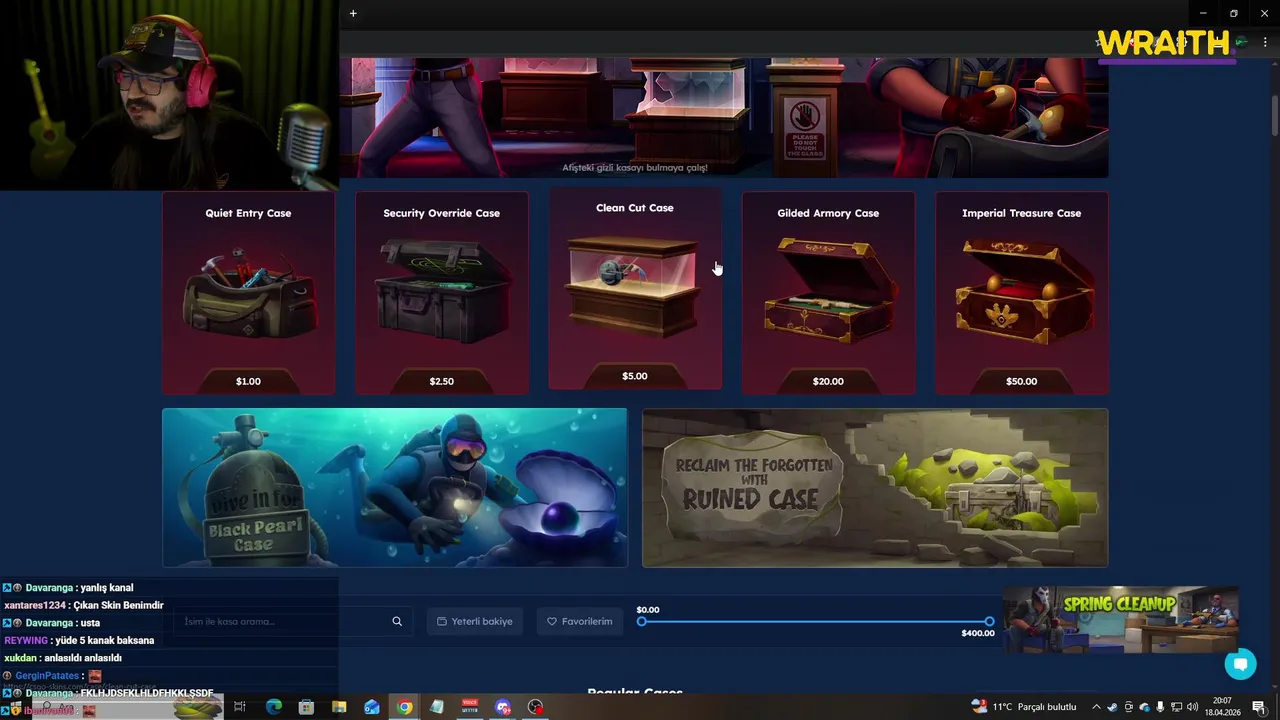Screen dimensions: 1280x720
Task: Click the Meet Now tray icon
Action: coord(1128,707)
